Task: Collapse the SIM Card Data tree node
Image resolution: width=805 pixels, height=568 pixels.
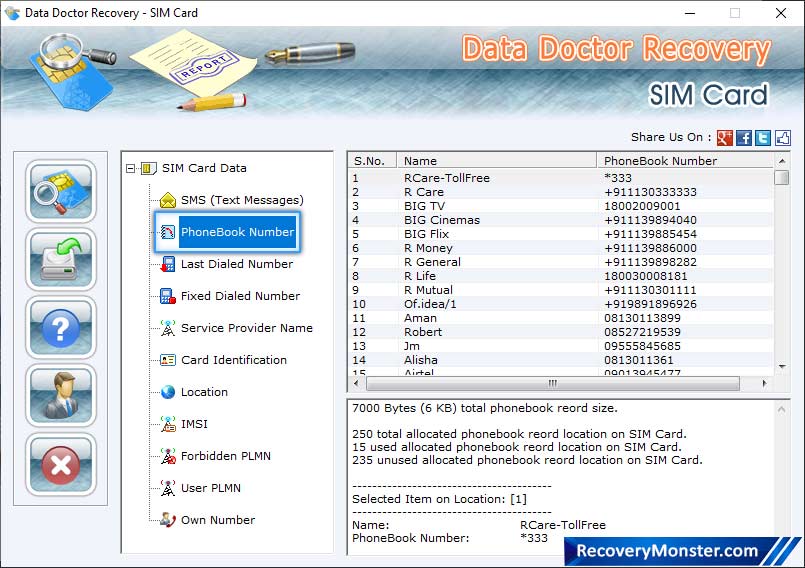Action: coord(130,168)
